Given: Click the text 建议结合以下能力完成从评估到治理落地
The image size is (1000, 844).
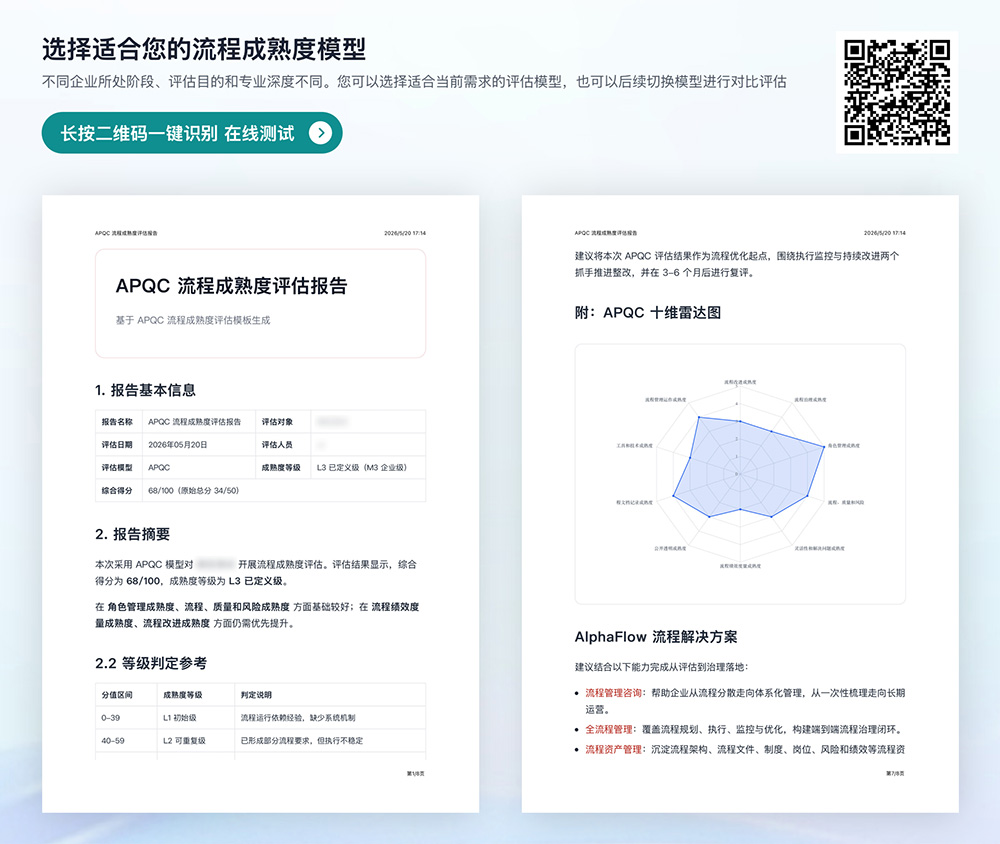Looking at the screenshot, I should click(661, 667).
